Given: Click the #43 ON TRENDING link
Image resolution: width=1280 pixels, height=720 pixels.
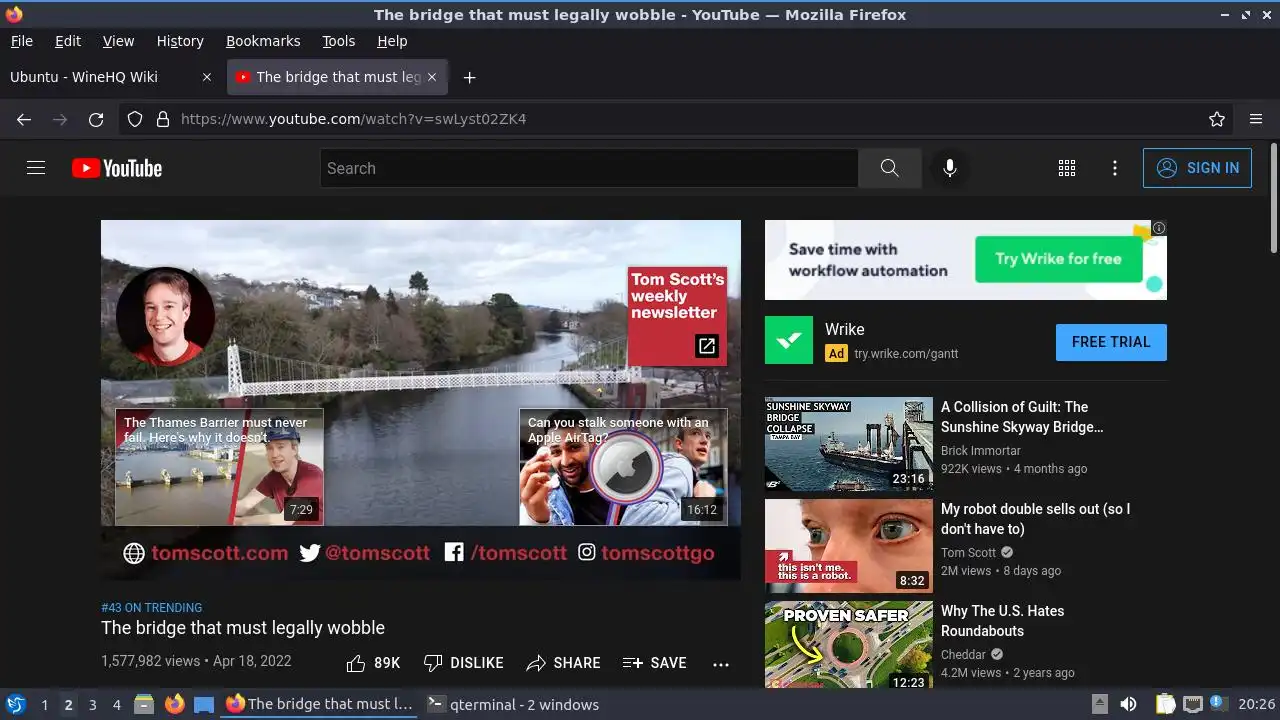Looking at the screenshot, I should click(x=151, y=608).
